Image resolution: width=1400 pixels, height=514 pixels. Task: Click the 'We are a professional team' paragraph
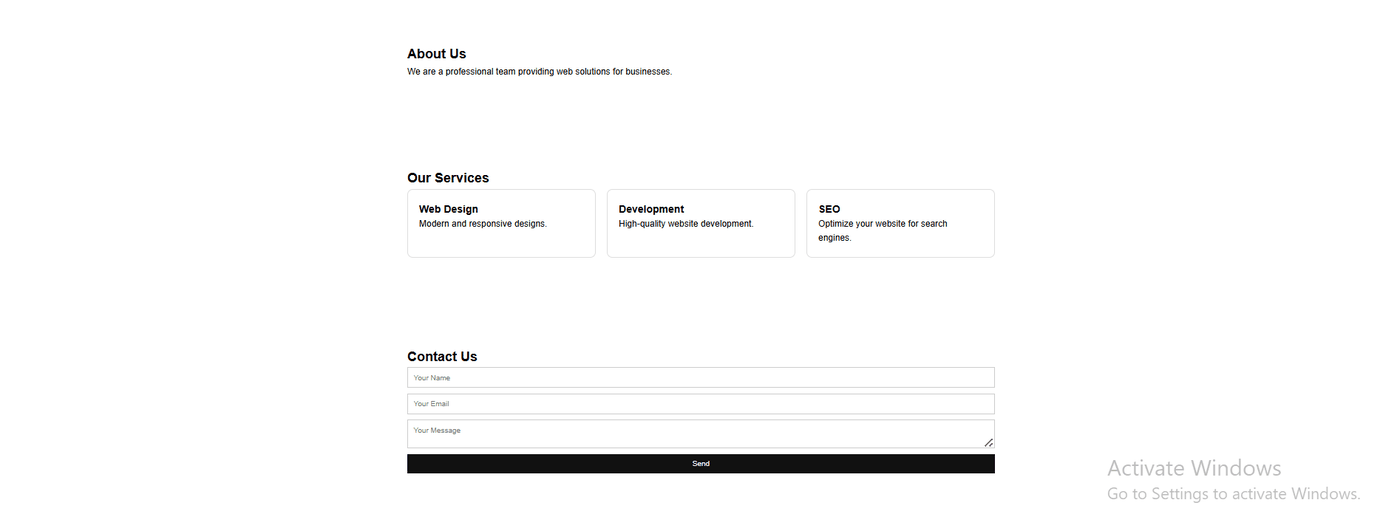click(539, 72)
